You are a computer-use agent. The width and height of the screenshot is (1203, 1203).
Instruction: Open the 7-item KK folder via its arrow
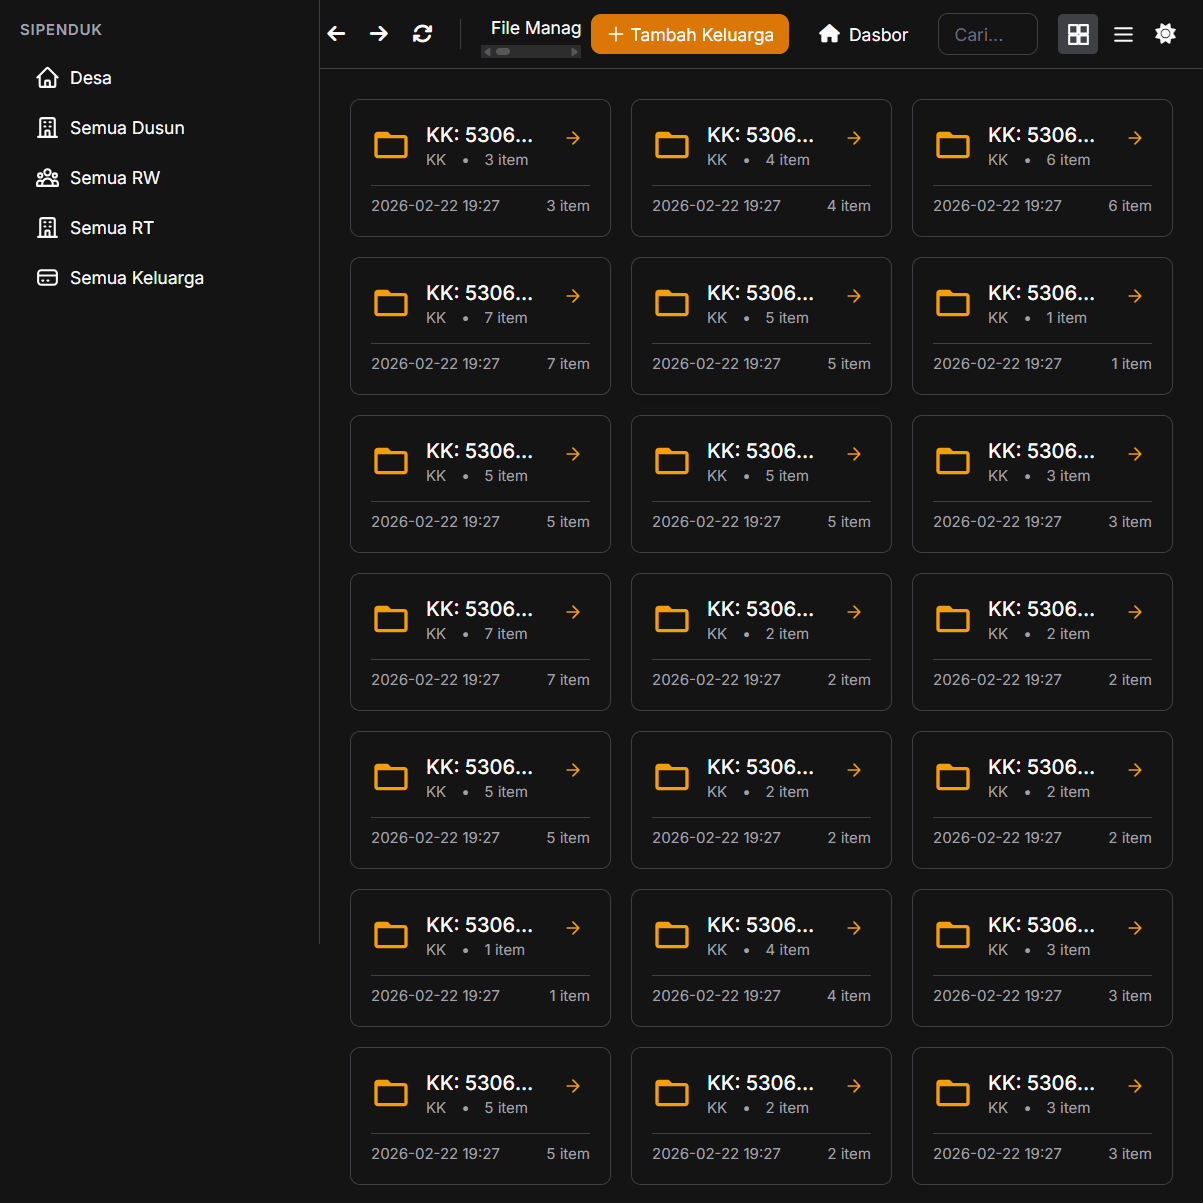point(572,296)
